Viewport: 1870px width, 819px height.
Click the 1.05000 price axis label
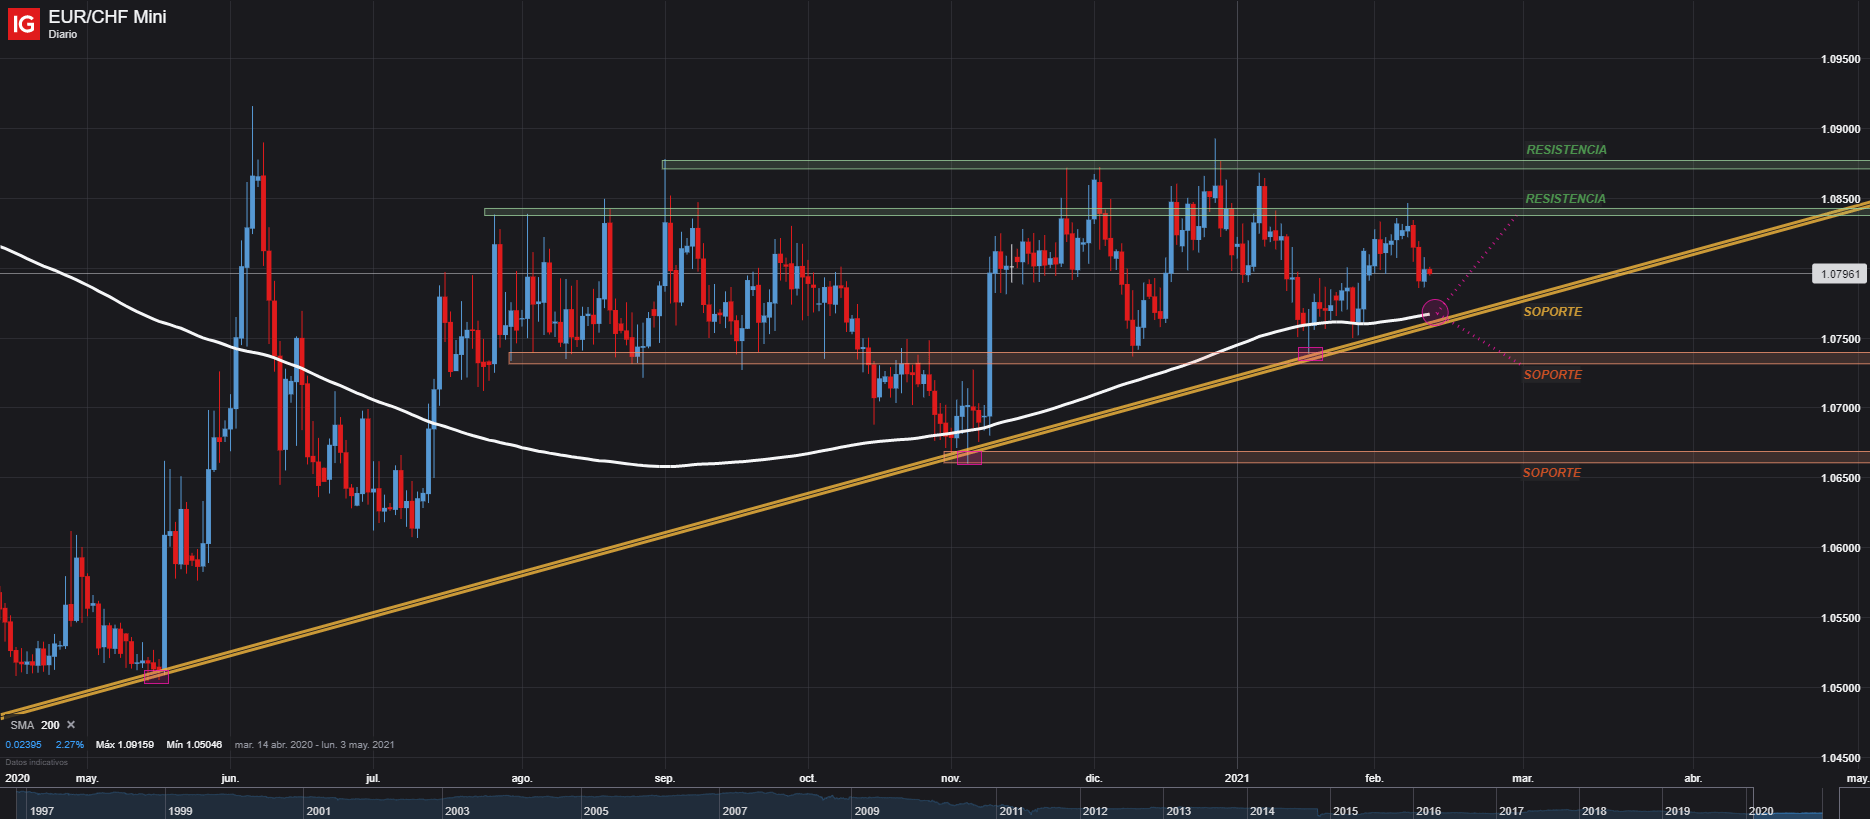(x=1841, y=688)
